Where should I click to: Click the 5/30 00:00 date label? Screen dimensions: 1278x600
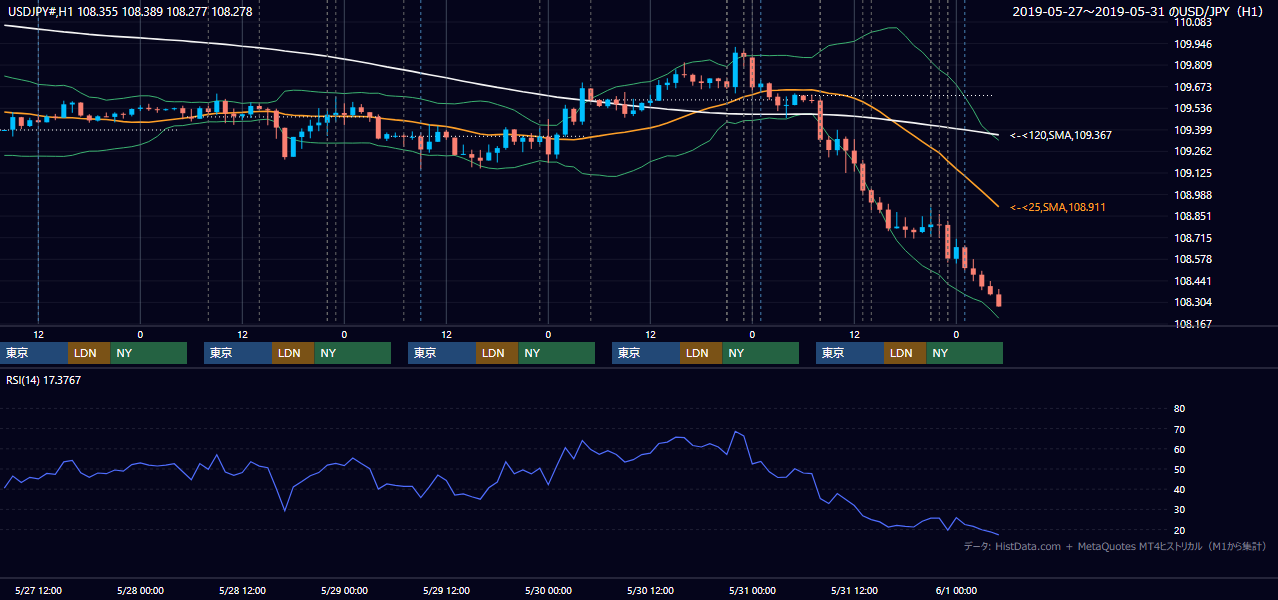(547, 590)
